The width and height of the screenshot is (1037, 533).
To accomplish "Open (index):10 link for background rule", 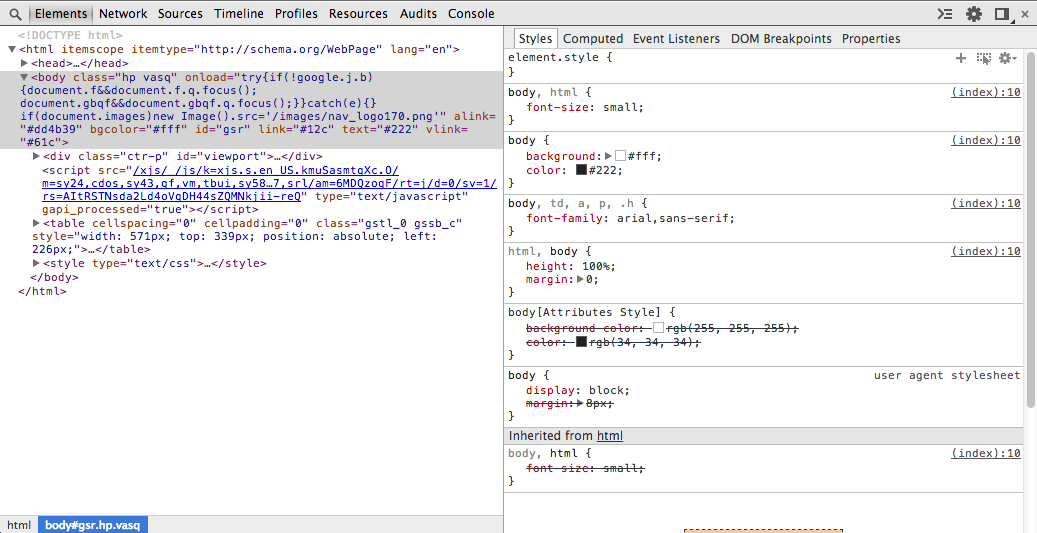I will click(x=986, y=140).
